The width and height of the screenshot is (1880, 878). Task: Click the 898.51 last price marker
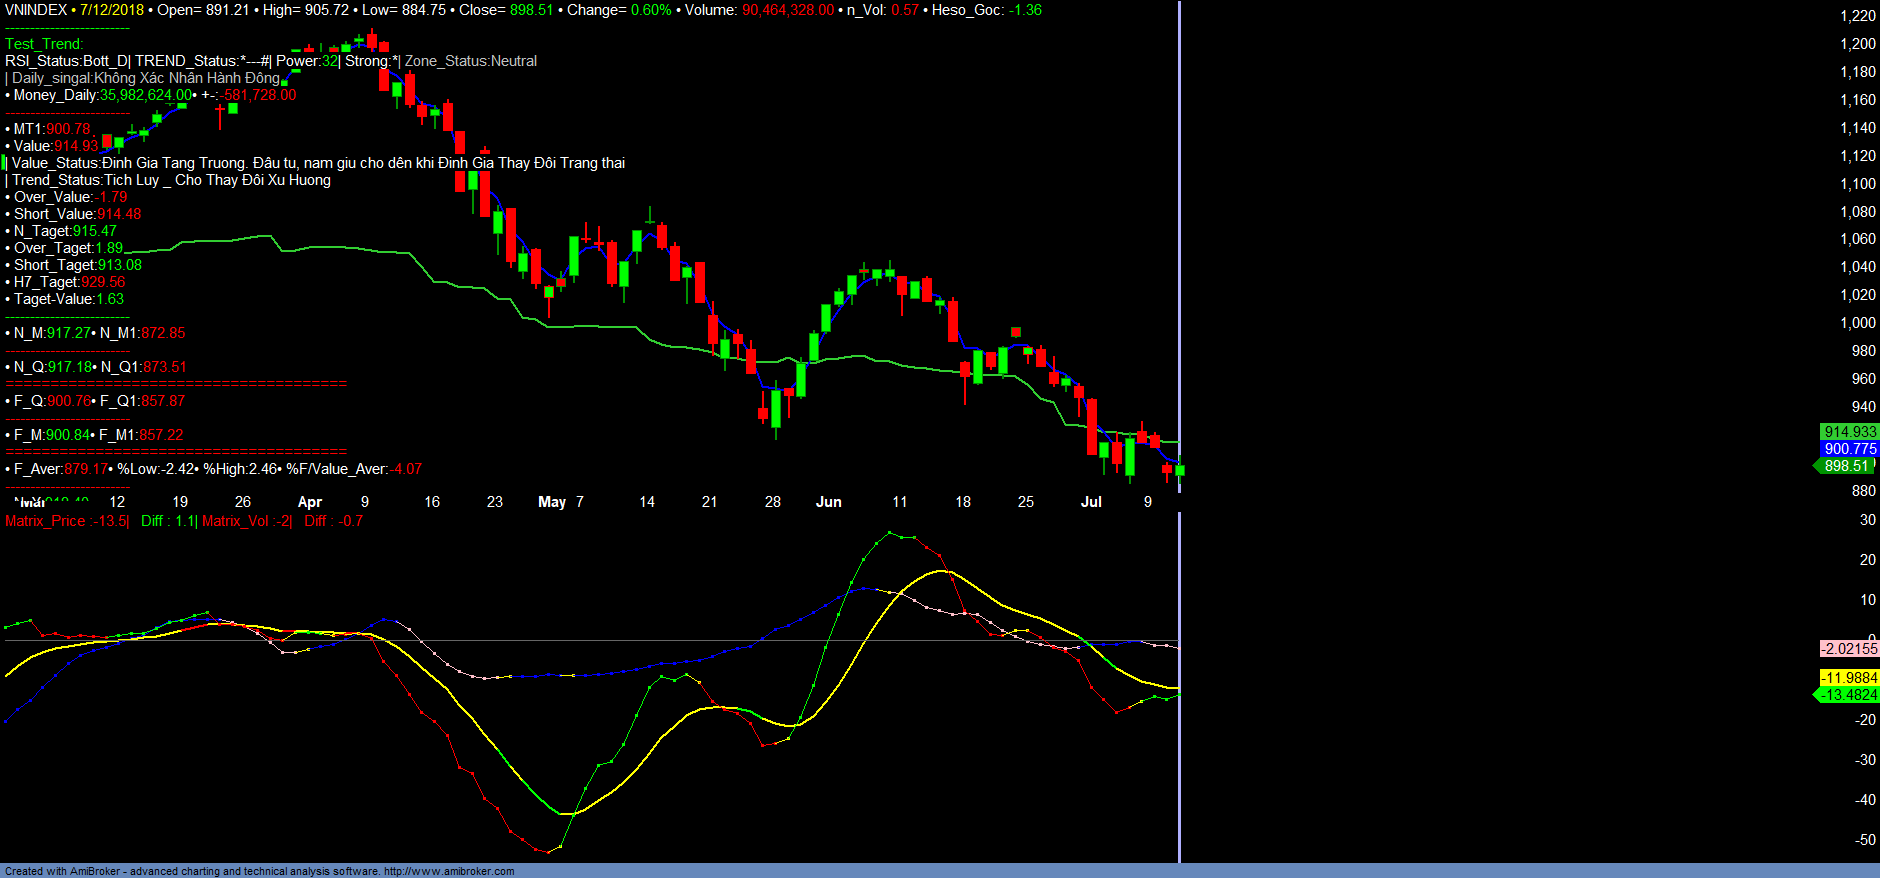pos(1846,466)
